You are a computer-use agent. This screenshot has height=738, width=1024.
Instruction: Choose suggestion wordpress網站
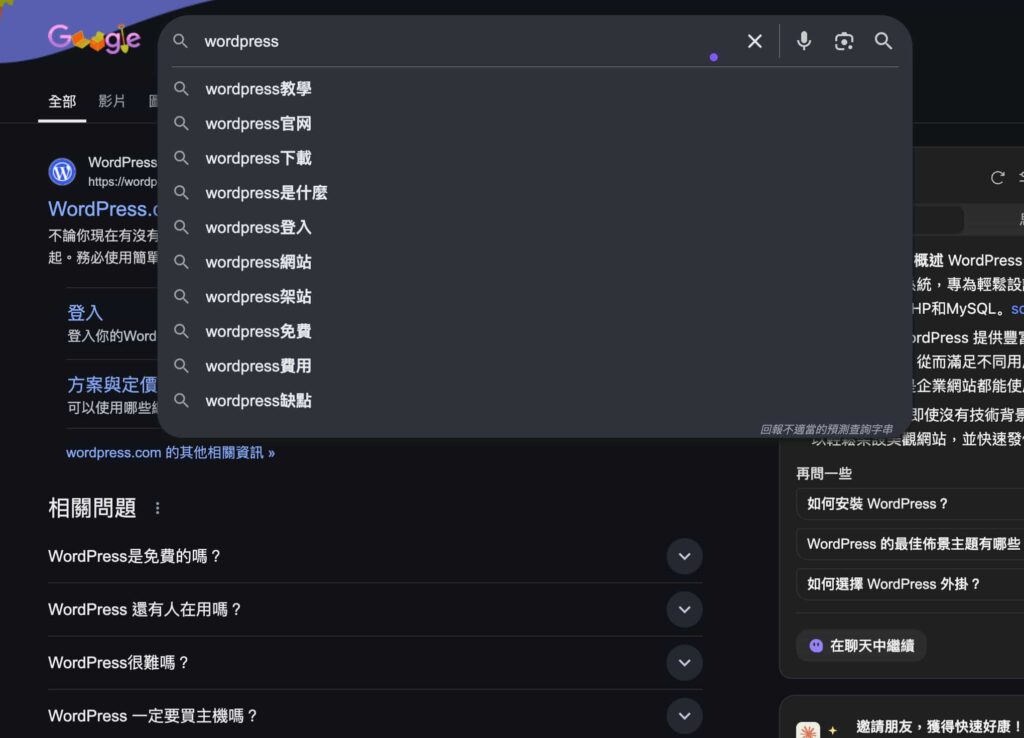click(x=535, y=262)
